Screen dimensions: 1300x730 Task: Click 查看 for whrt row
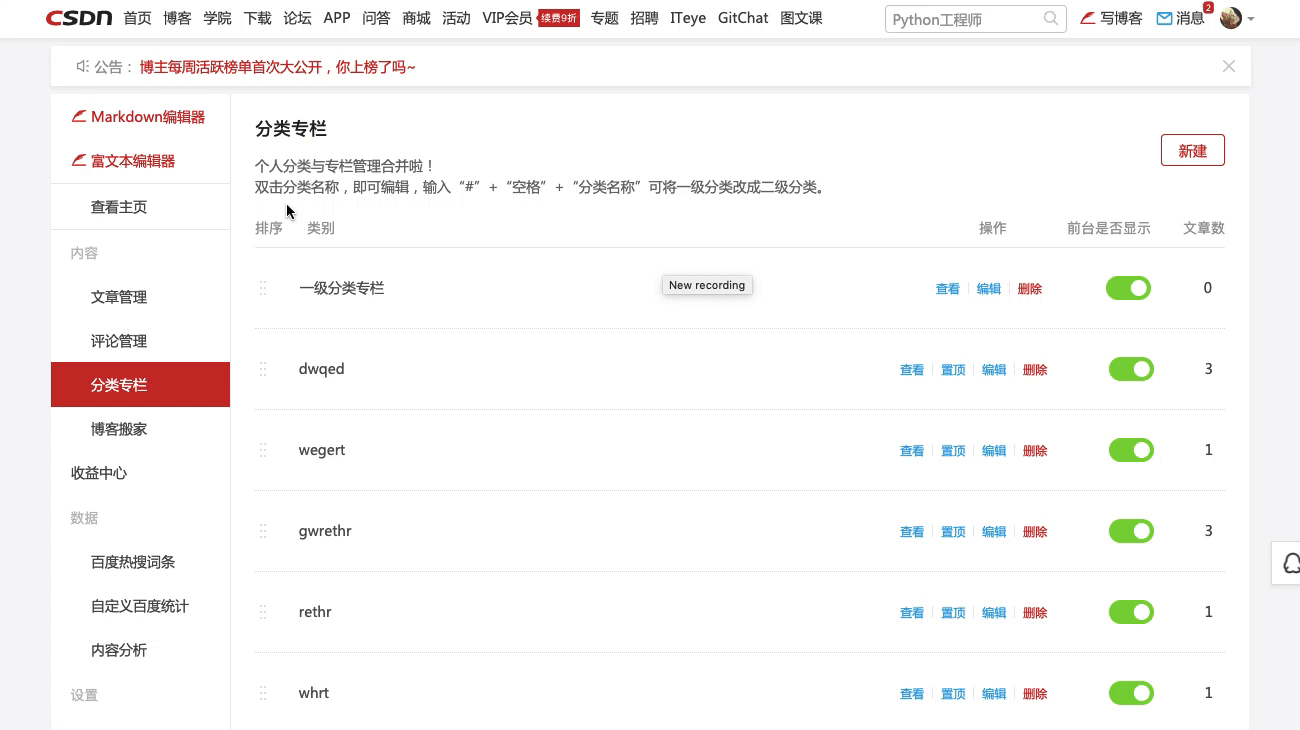point(912,694)
